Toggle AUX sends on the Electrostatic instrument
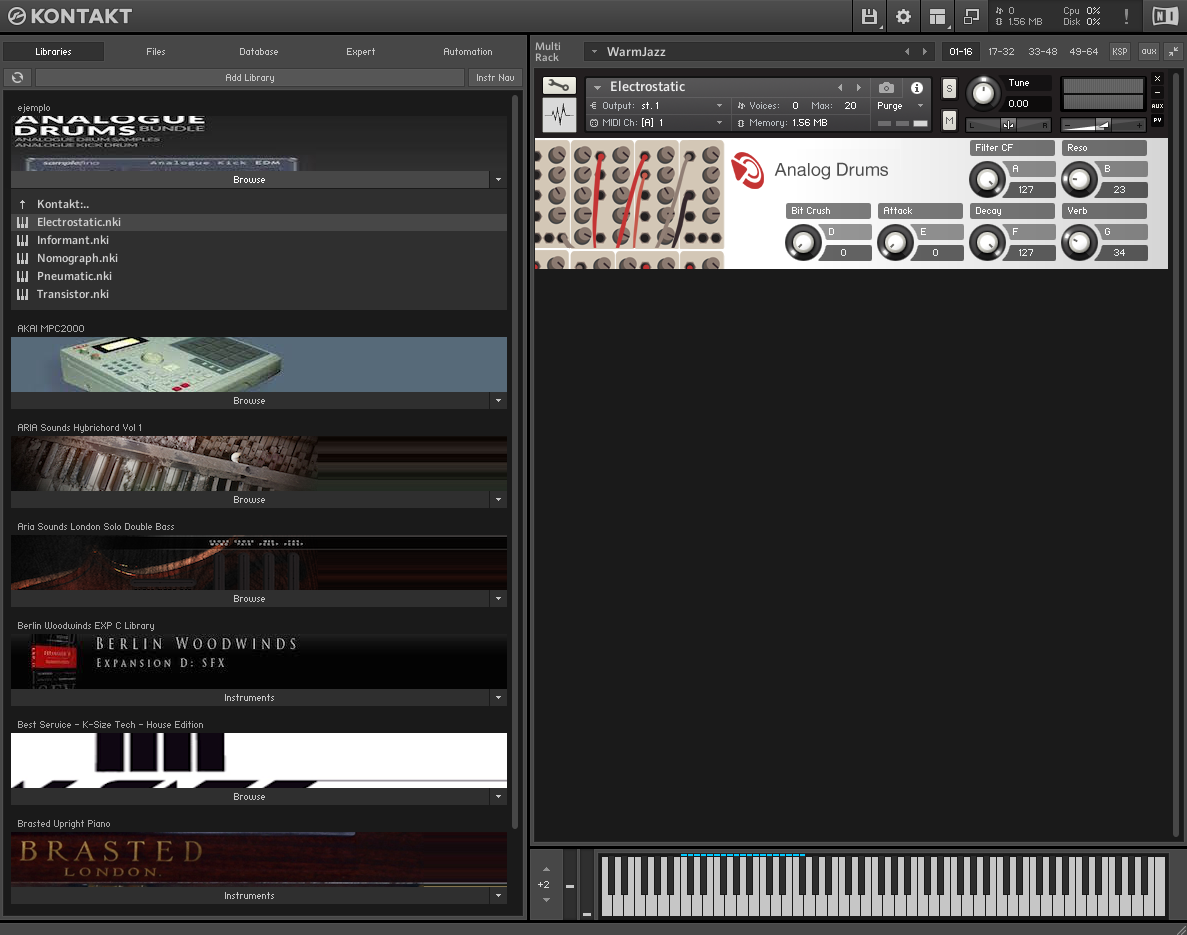This screenshot has height=935, width=1187. 1157,106
